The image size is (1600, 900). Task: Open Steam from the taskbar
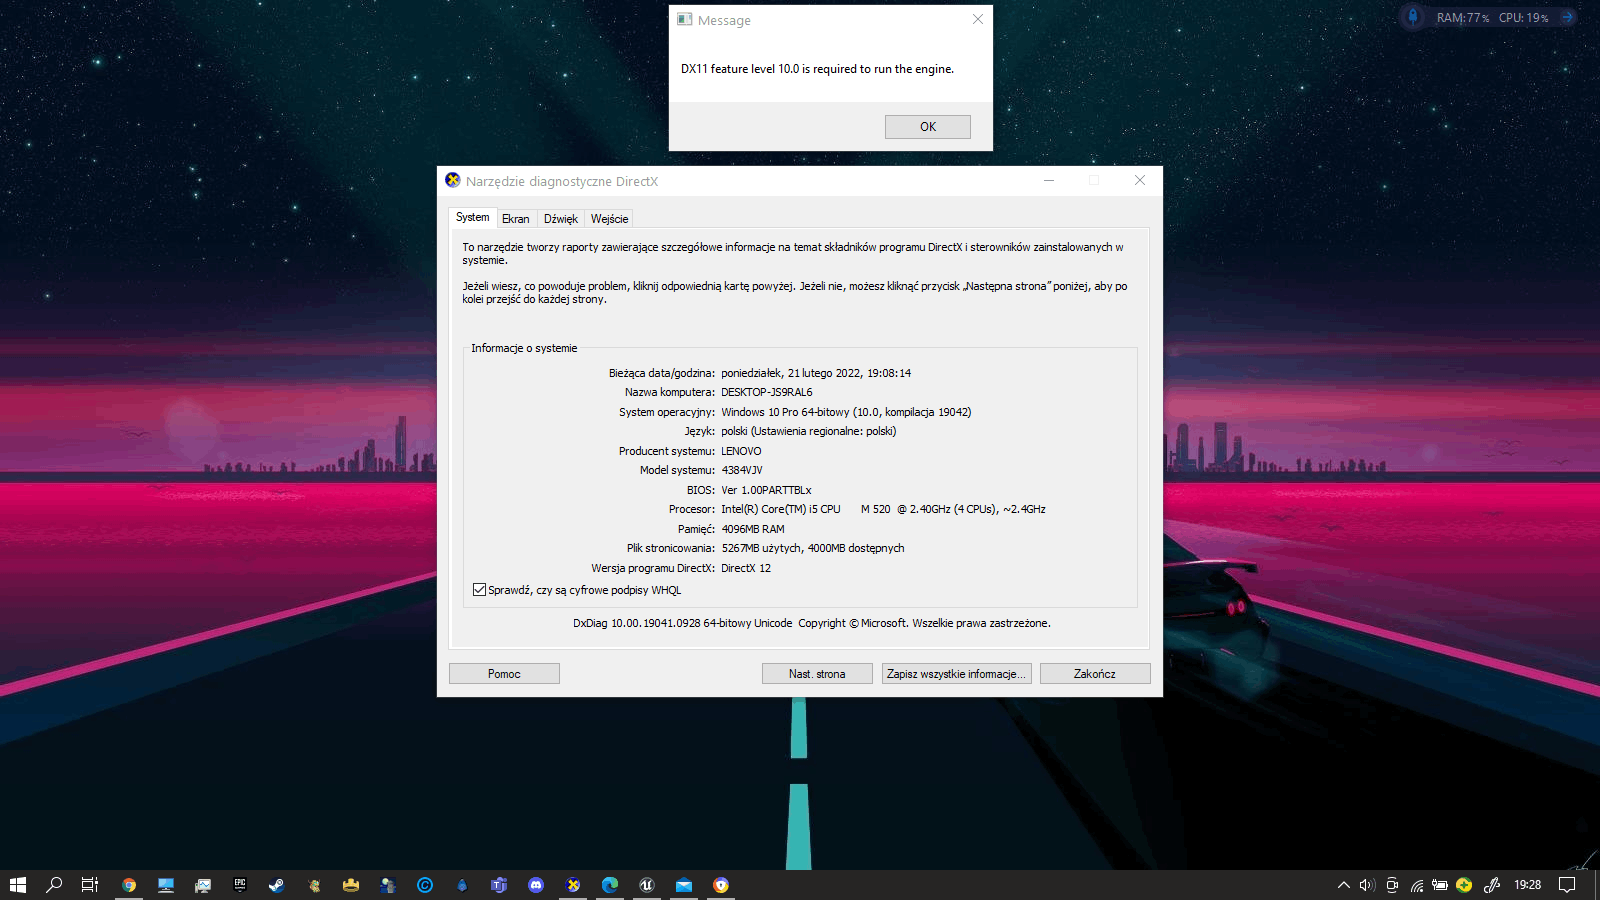point(277,885)
